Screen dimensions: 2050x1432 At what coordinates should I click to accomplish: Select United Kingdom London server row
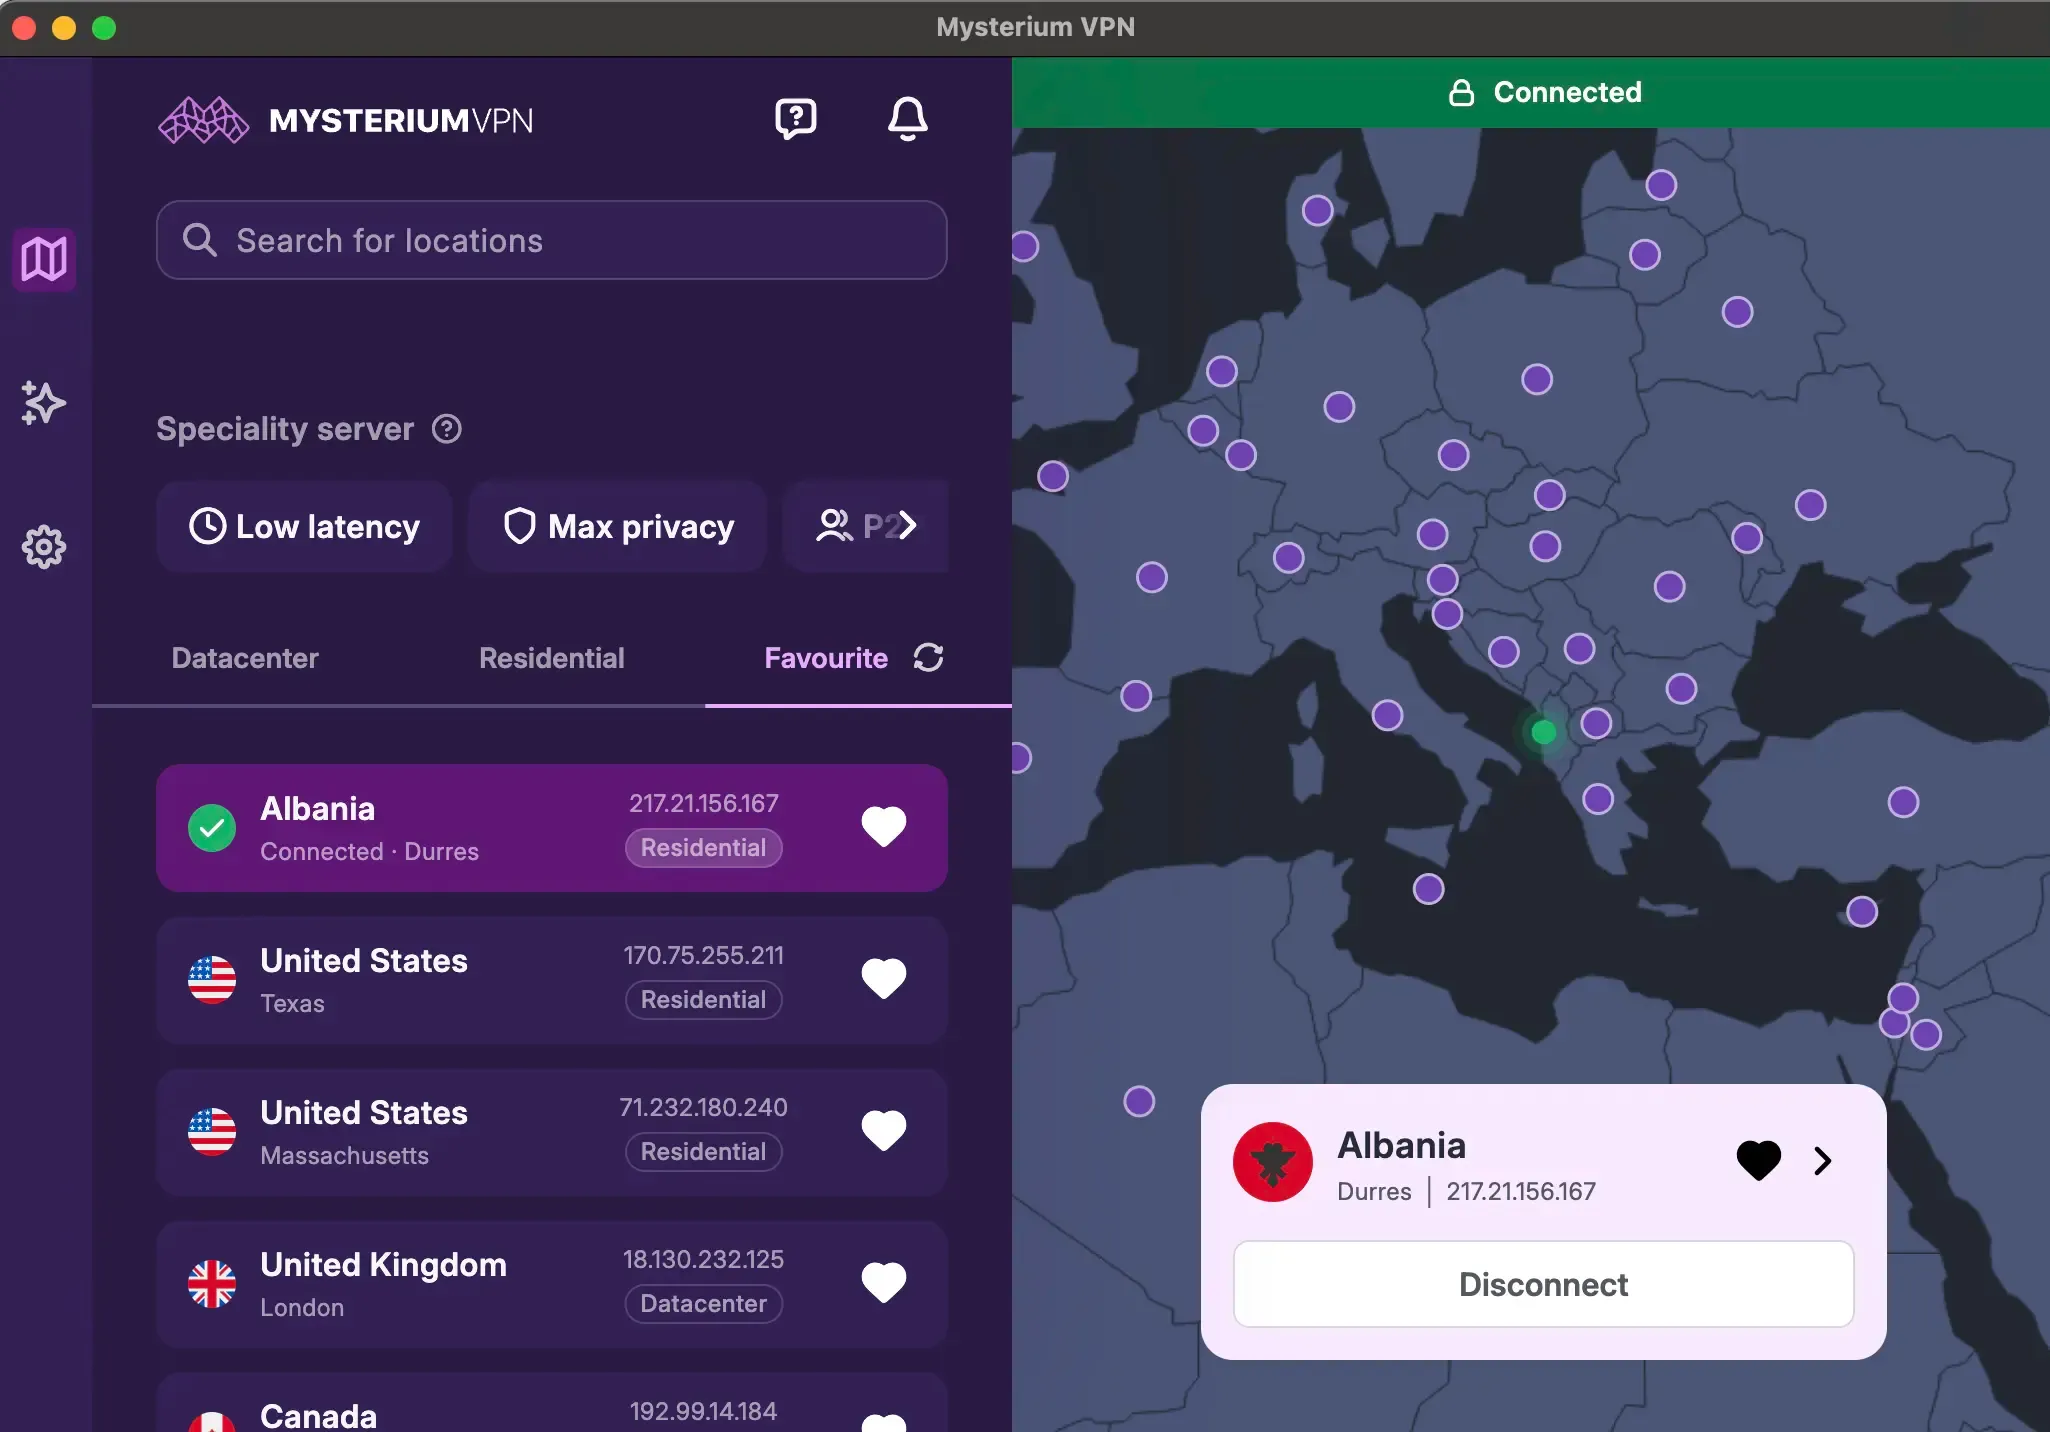[x=552, y=1284]
